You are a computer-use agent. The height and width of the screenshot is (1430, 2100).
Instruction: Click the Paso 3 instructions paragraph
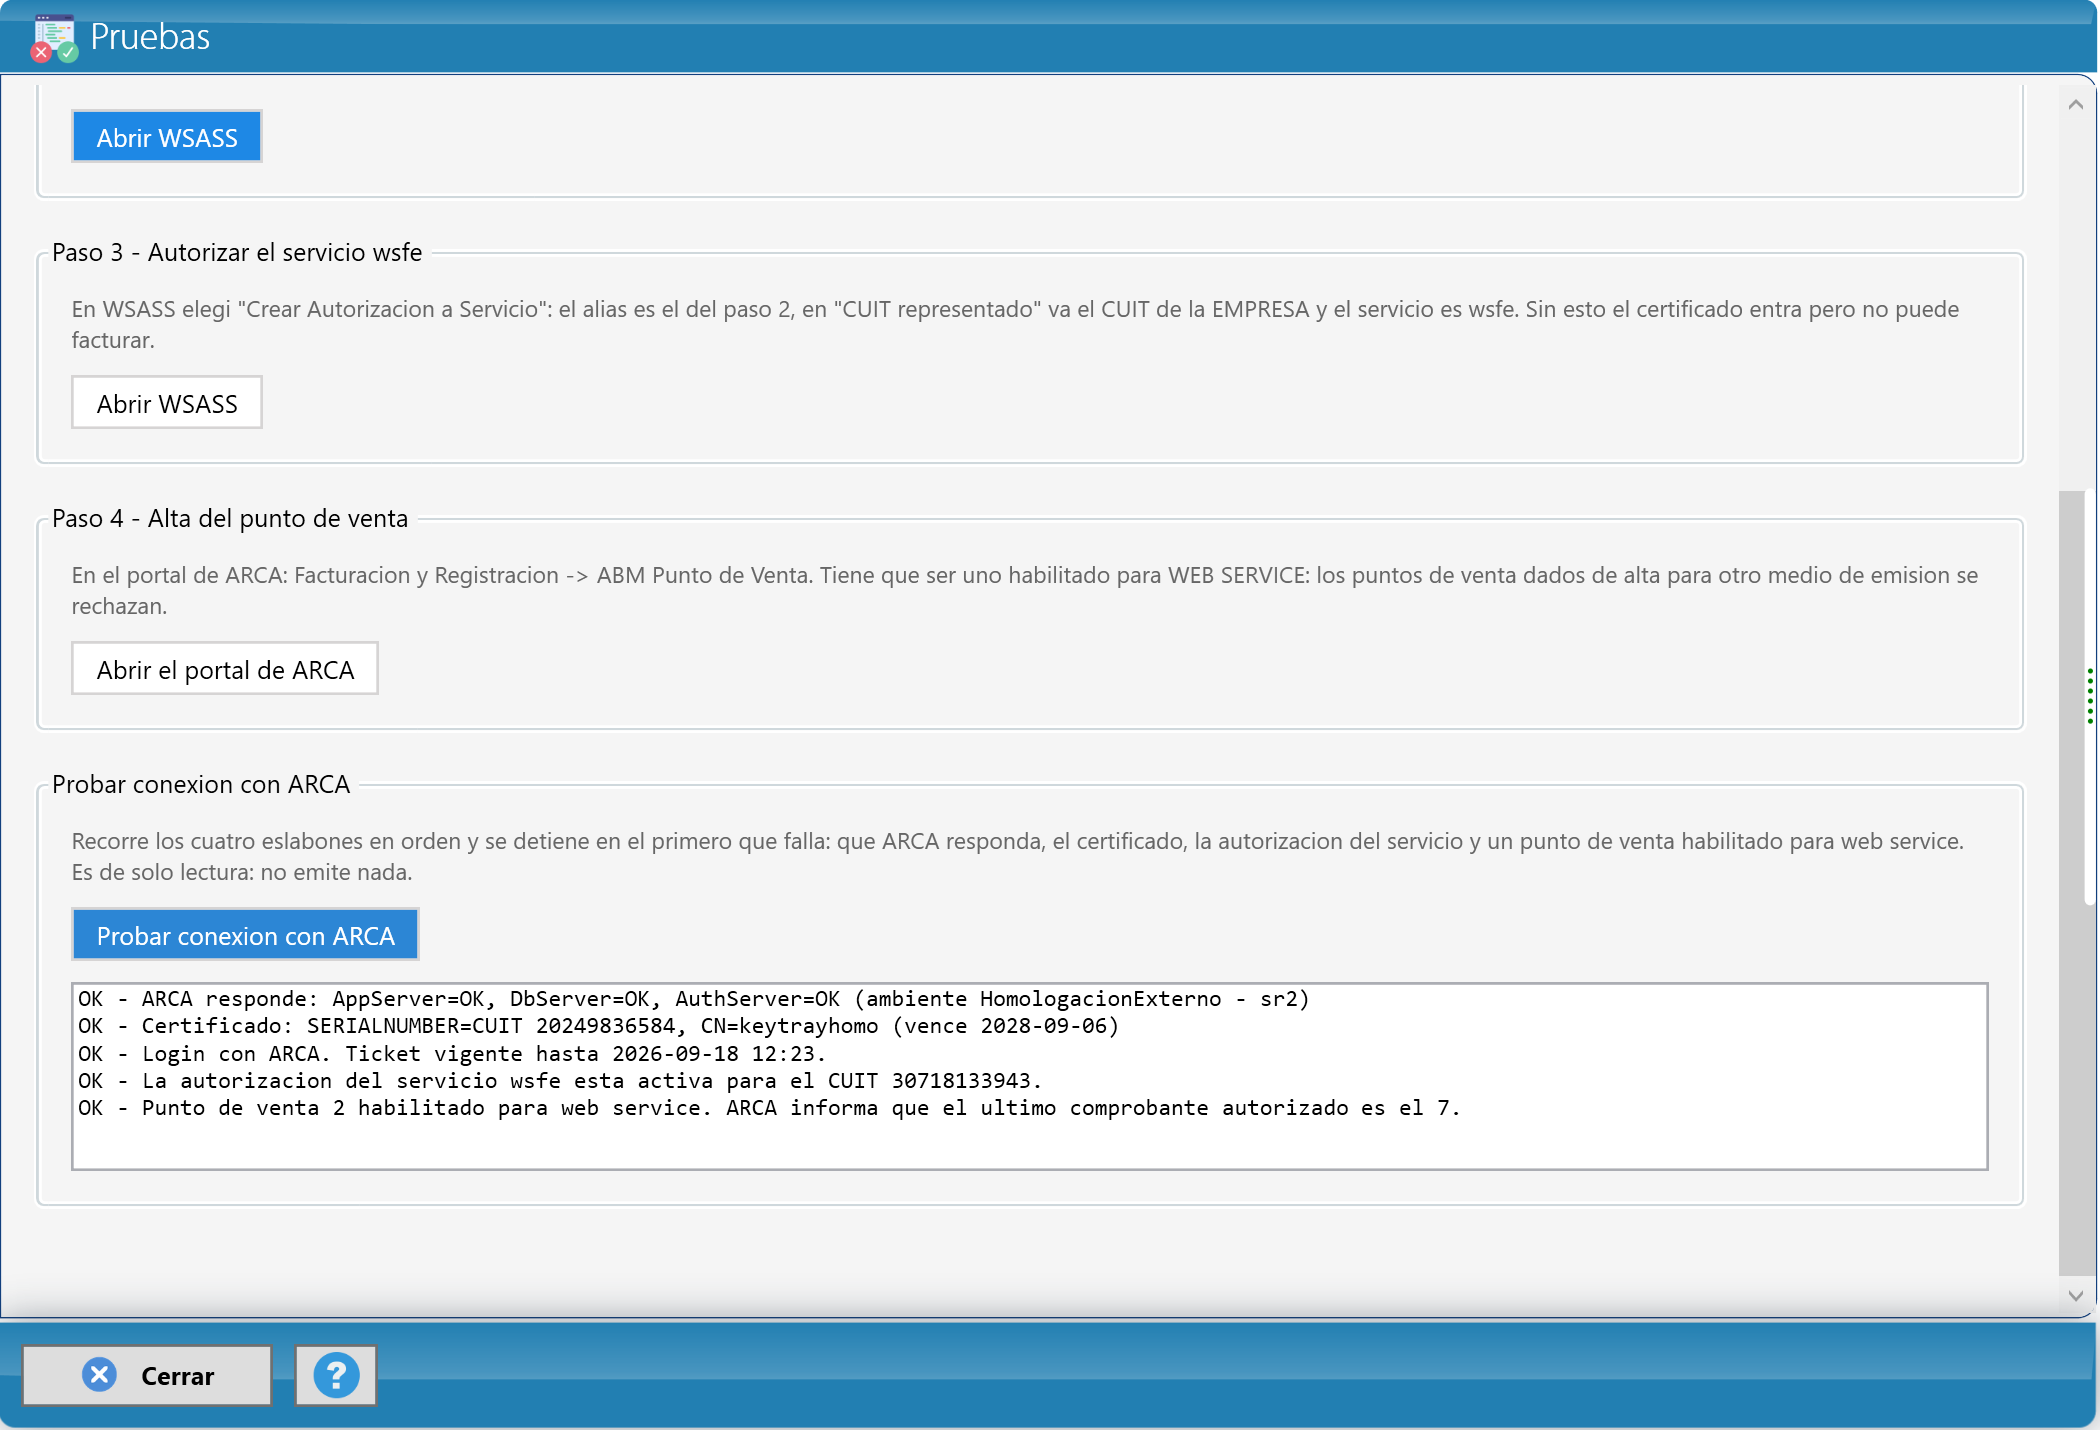1015,324
